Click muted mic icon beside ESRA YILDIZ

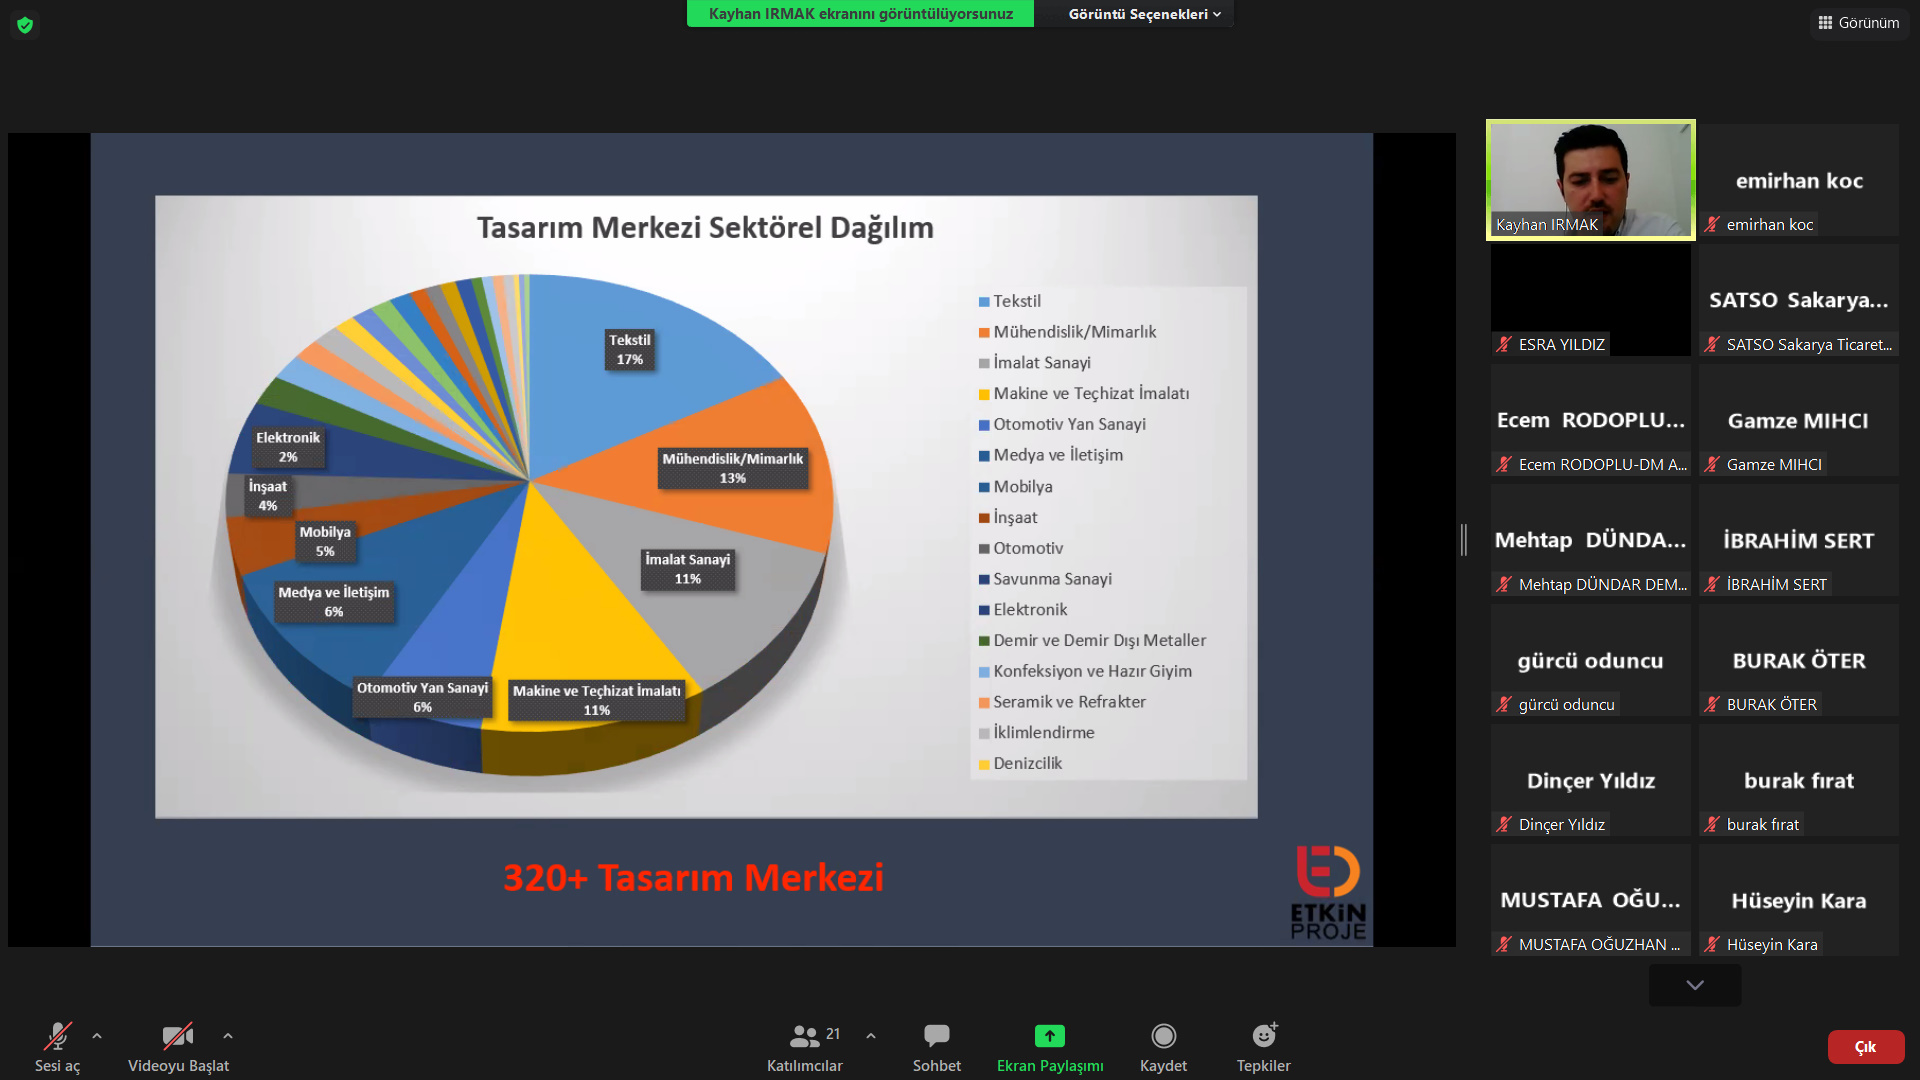1504,345
